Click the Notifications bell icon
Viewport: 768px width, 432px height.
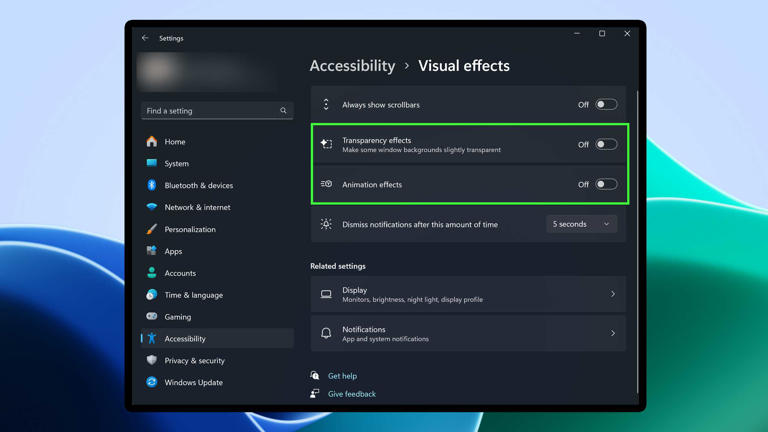pyautogui.click(x=326, y=333)
